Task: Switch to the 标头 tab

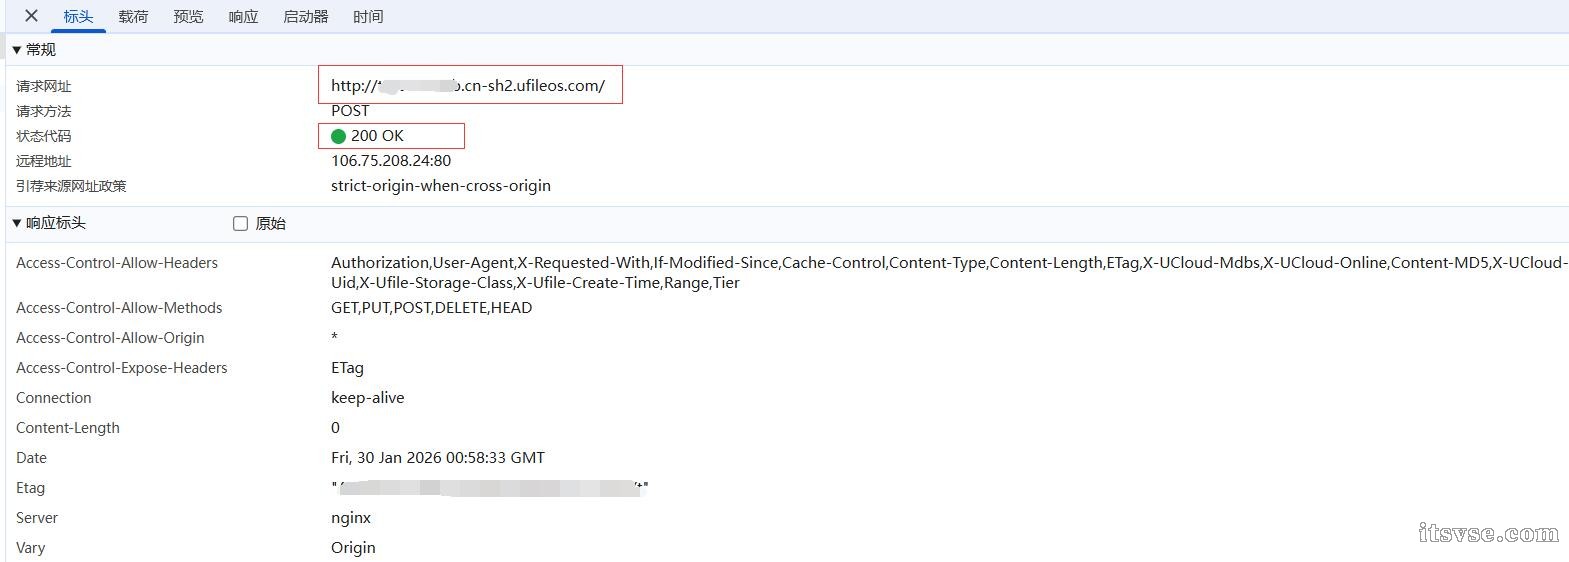Action: point(78,17)
